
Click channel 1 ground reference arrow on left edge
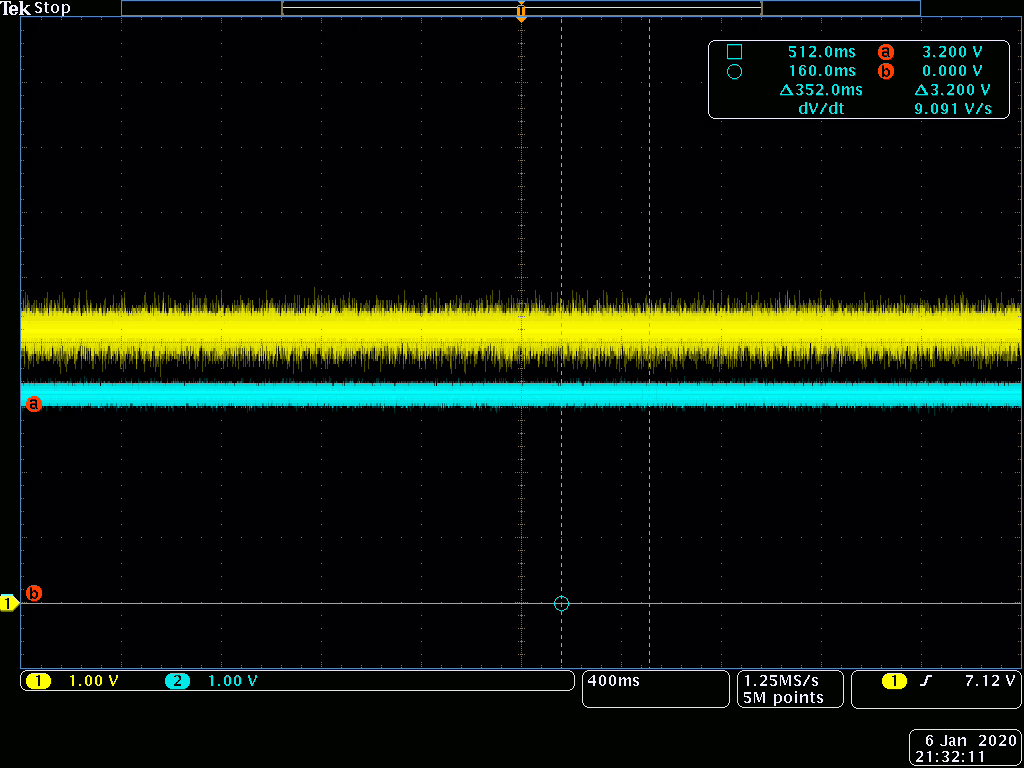(x=9, y=603)
